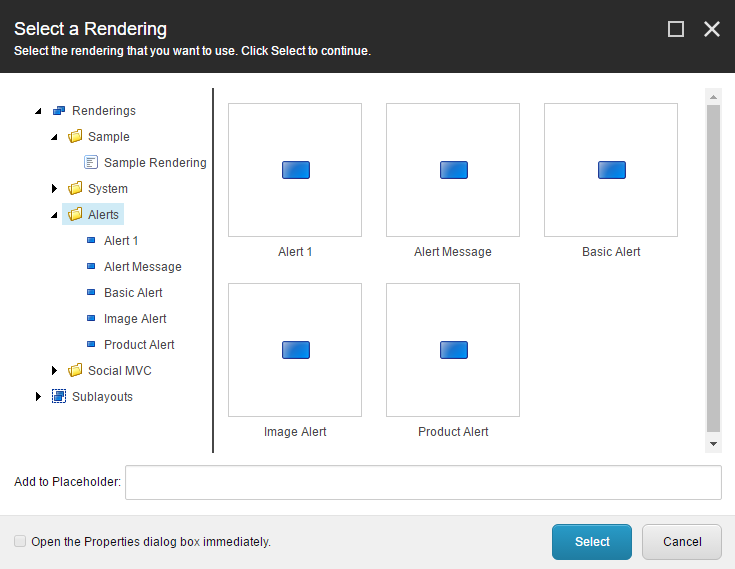Screen dimensions: 735x569
Task: Select Image Alert in the tree
Action: [x=135, y=319]
